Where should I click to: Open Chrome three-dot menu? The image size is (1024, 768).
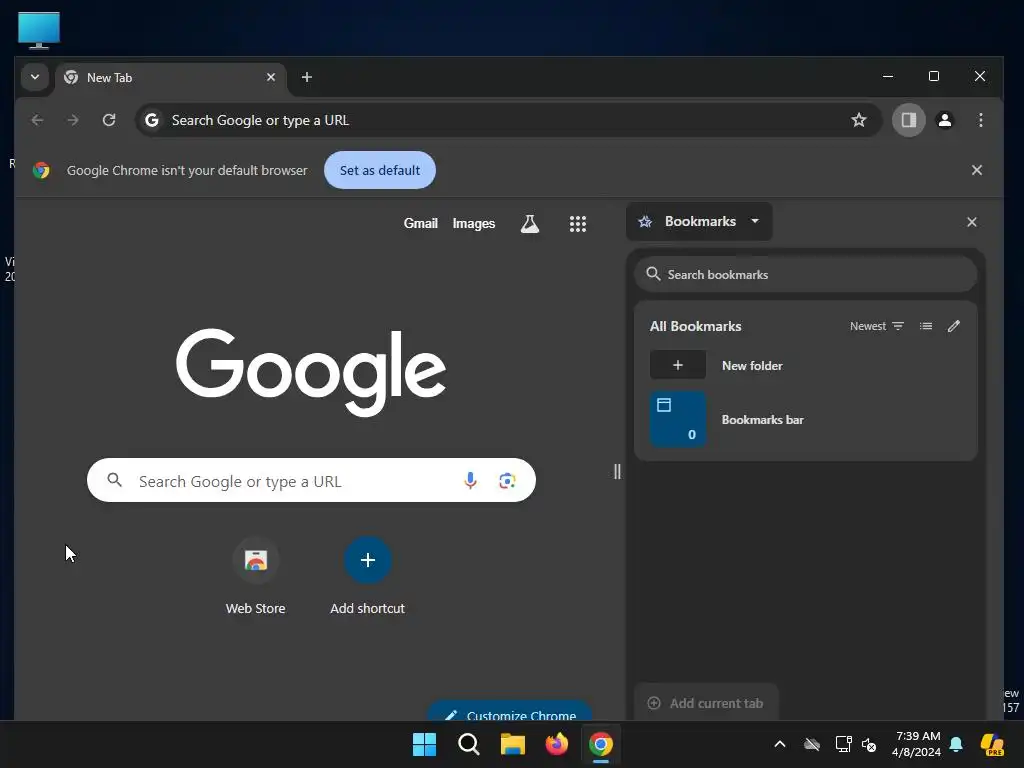[980, 120]
